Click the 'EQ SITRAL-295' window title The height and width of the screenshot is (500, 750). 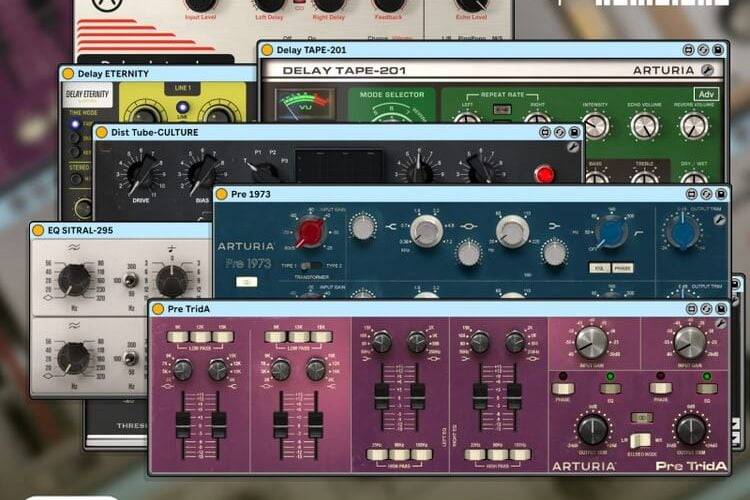pos(80,230)
